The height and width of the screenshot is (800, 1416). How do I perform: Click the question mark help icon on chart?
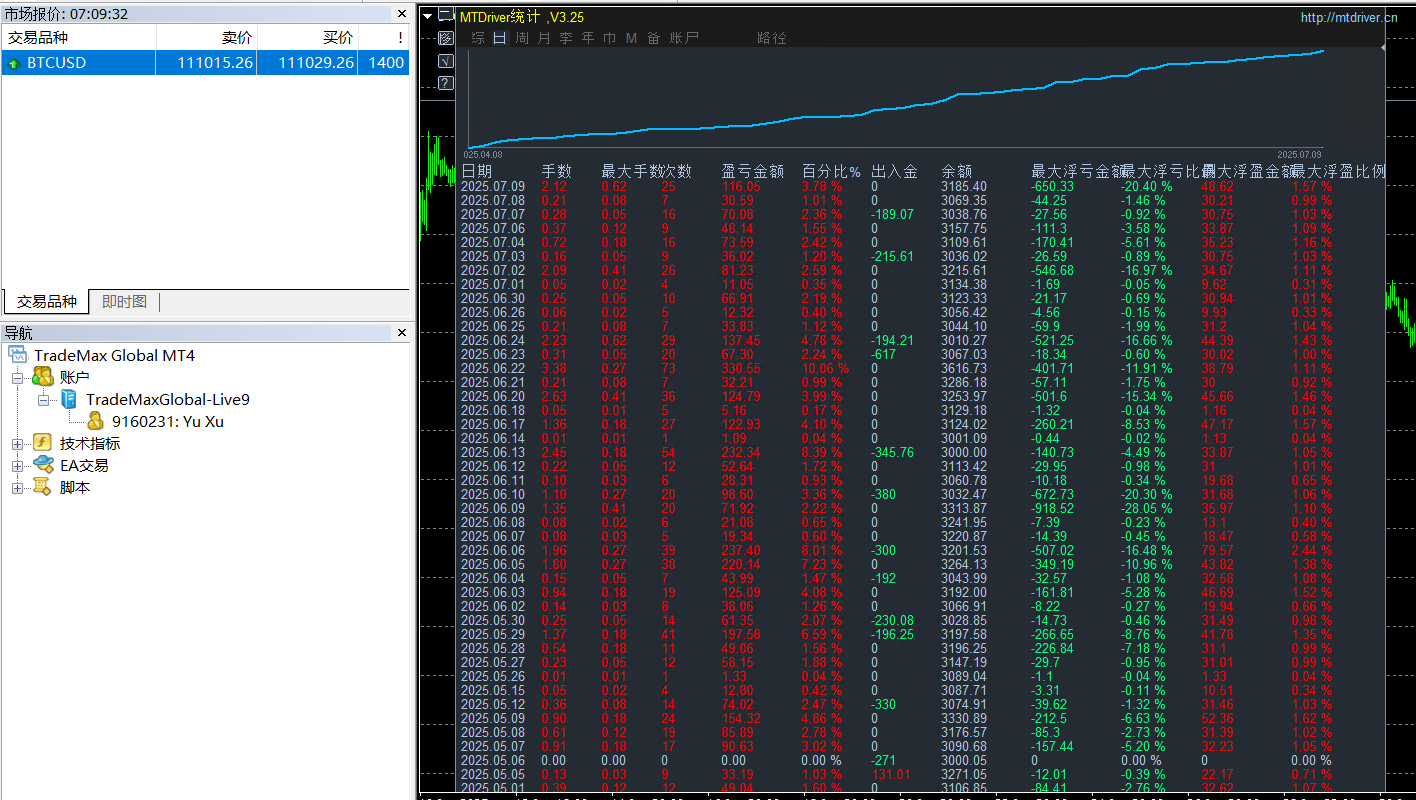click(445, 83)
